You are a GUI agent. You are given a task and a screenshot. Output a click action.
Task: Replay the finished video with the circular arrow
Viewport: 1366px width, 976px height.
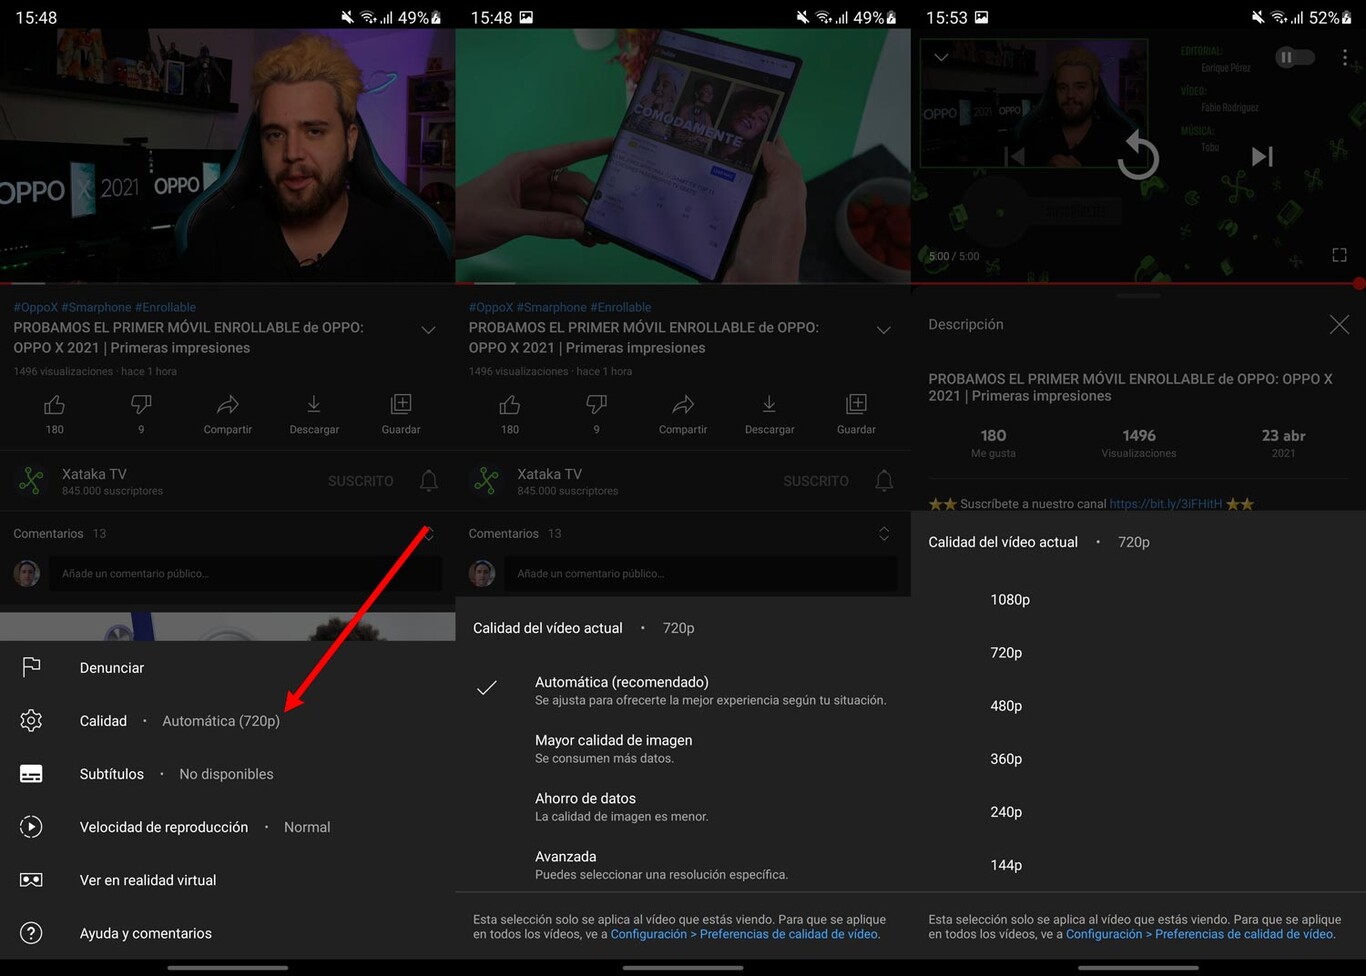click(x=1138, y=156)
